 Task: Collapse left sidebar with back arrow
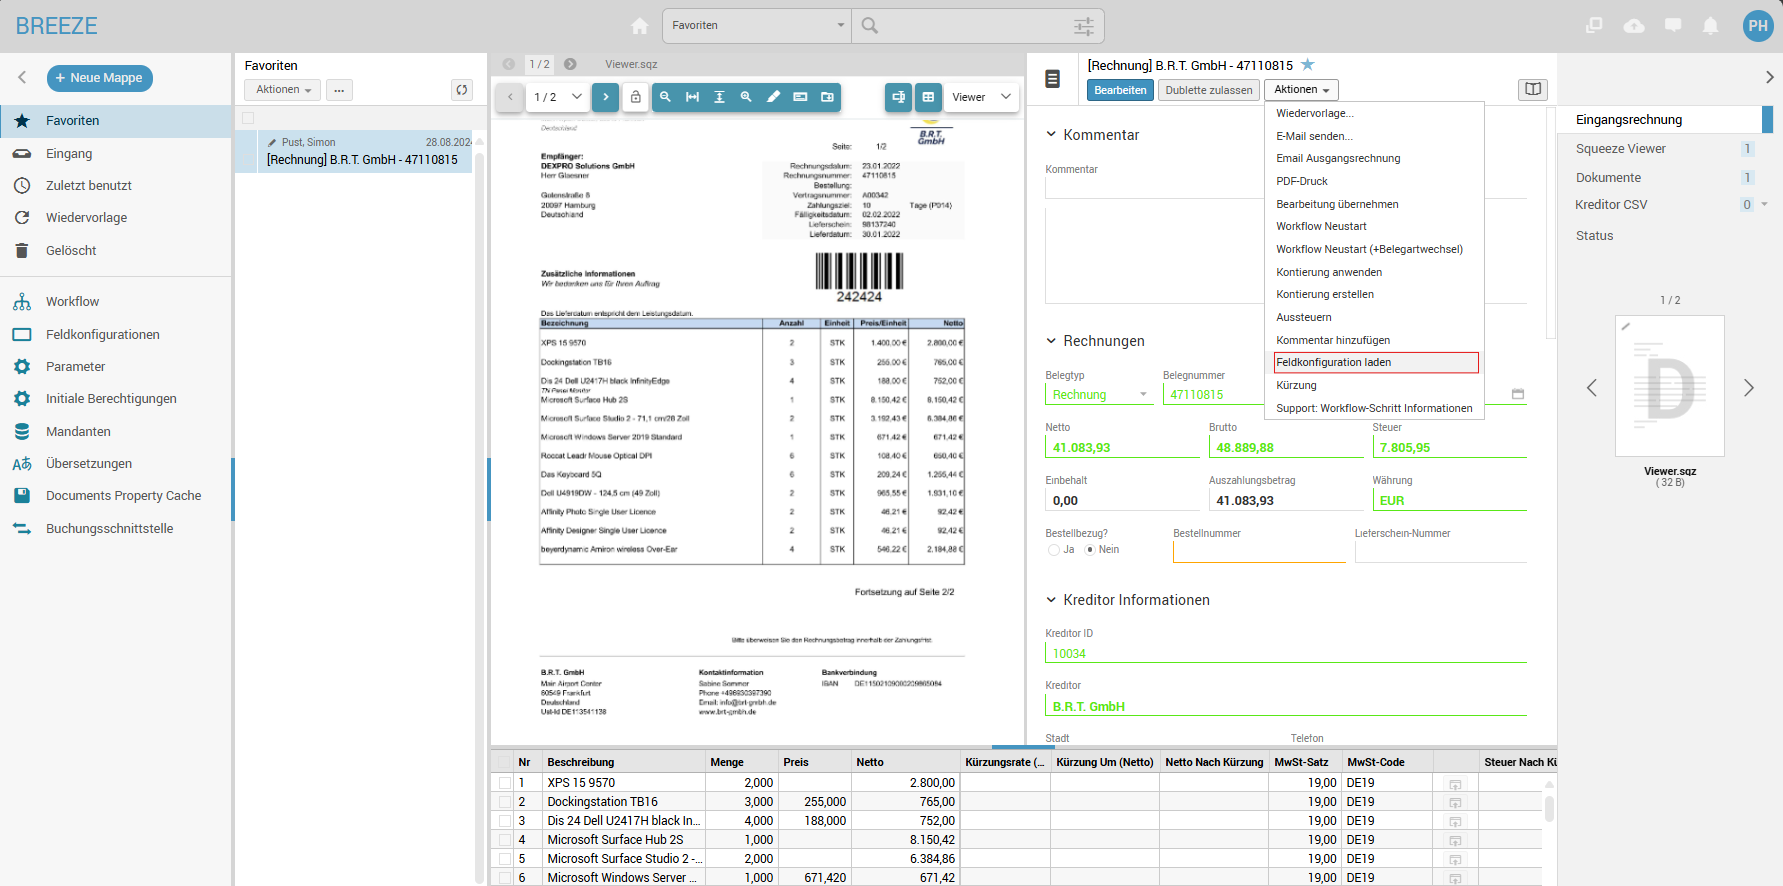pyautogui.click(x=22, y=77)
